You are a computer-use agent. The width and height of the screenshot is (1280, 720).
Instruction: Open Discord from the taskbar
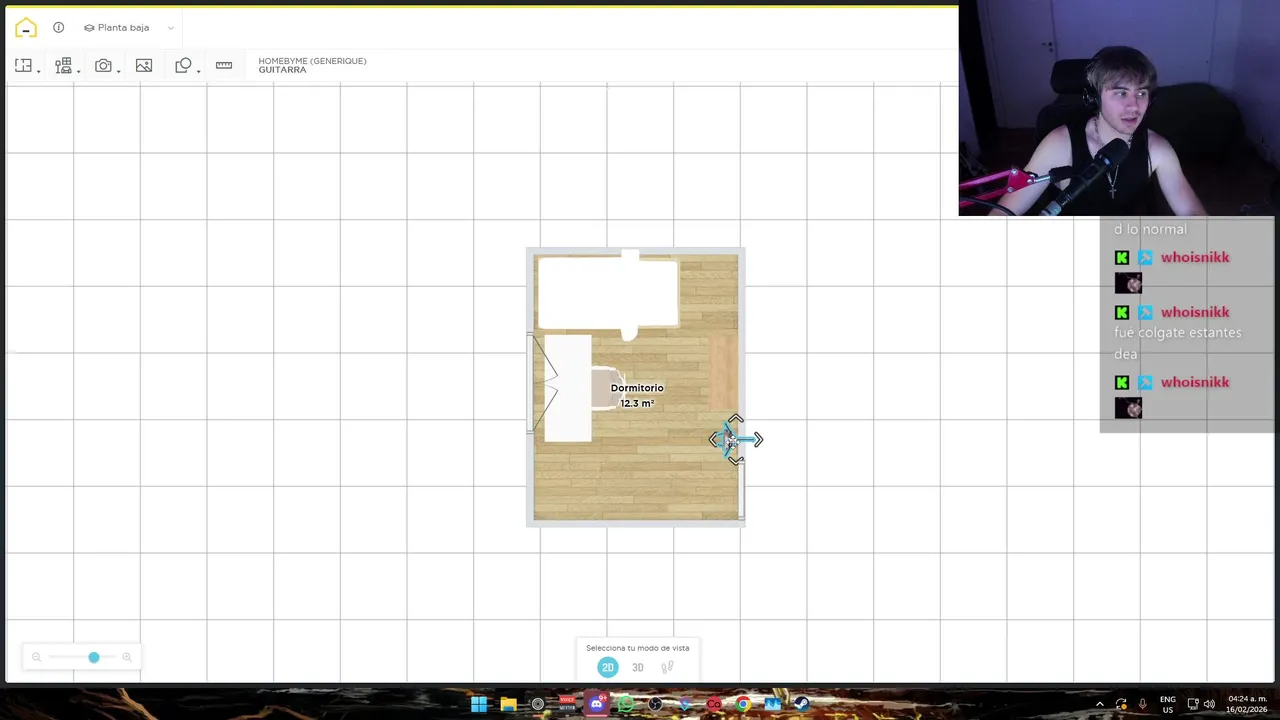pyautogui.click(x=597, y=704)
